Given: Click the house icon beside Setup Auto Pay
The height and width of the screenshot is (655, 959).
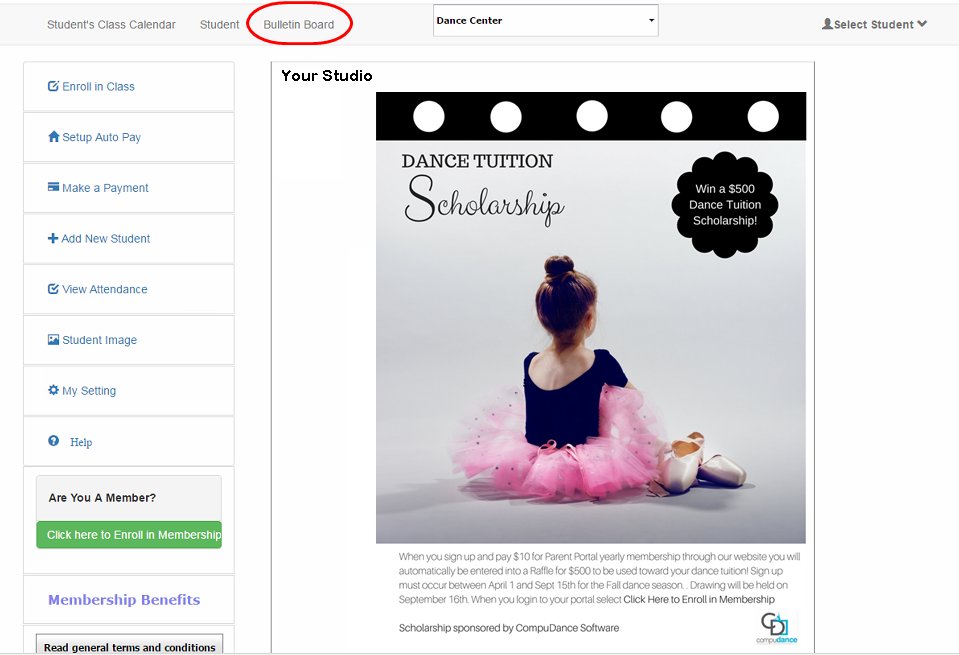Looking at the screenshot, I should tap(54, 136).
